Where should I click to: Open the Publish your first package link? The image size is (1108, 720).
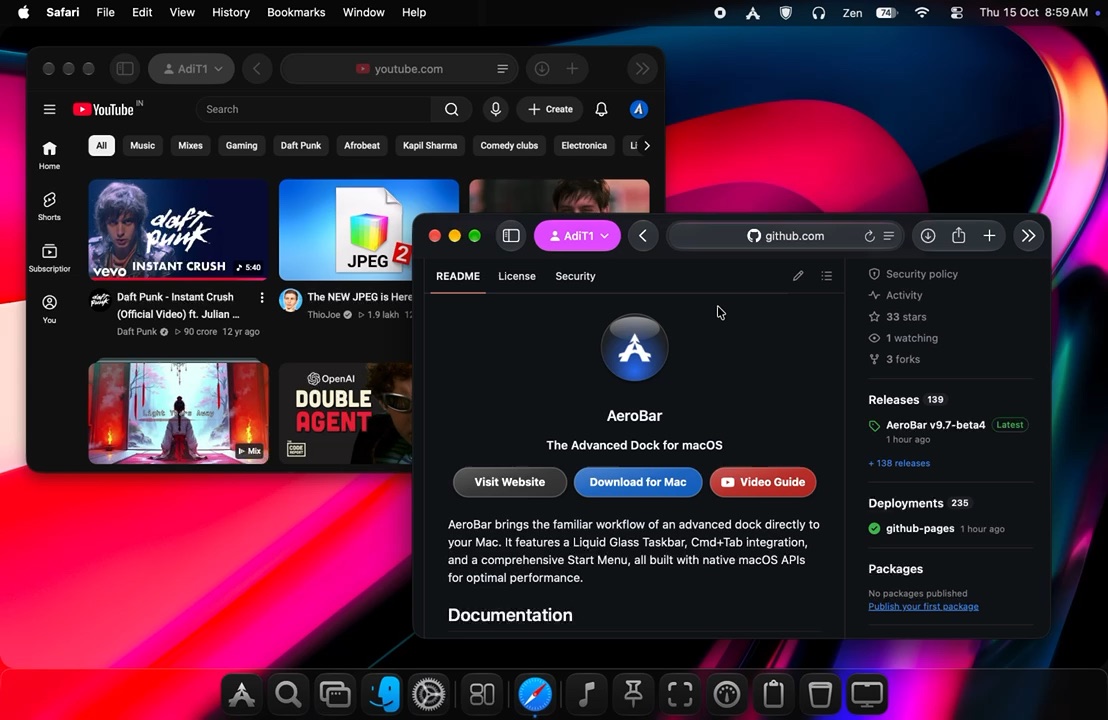(x=923, y=606)
